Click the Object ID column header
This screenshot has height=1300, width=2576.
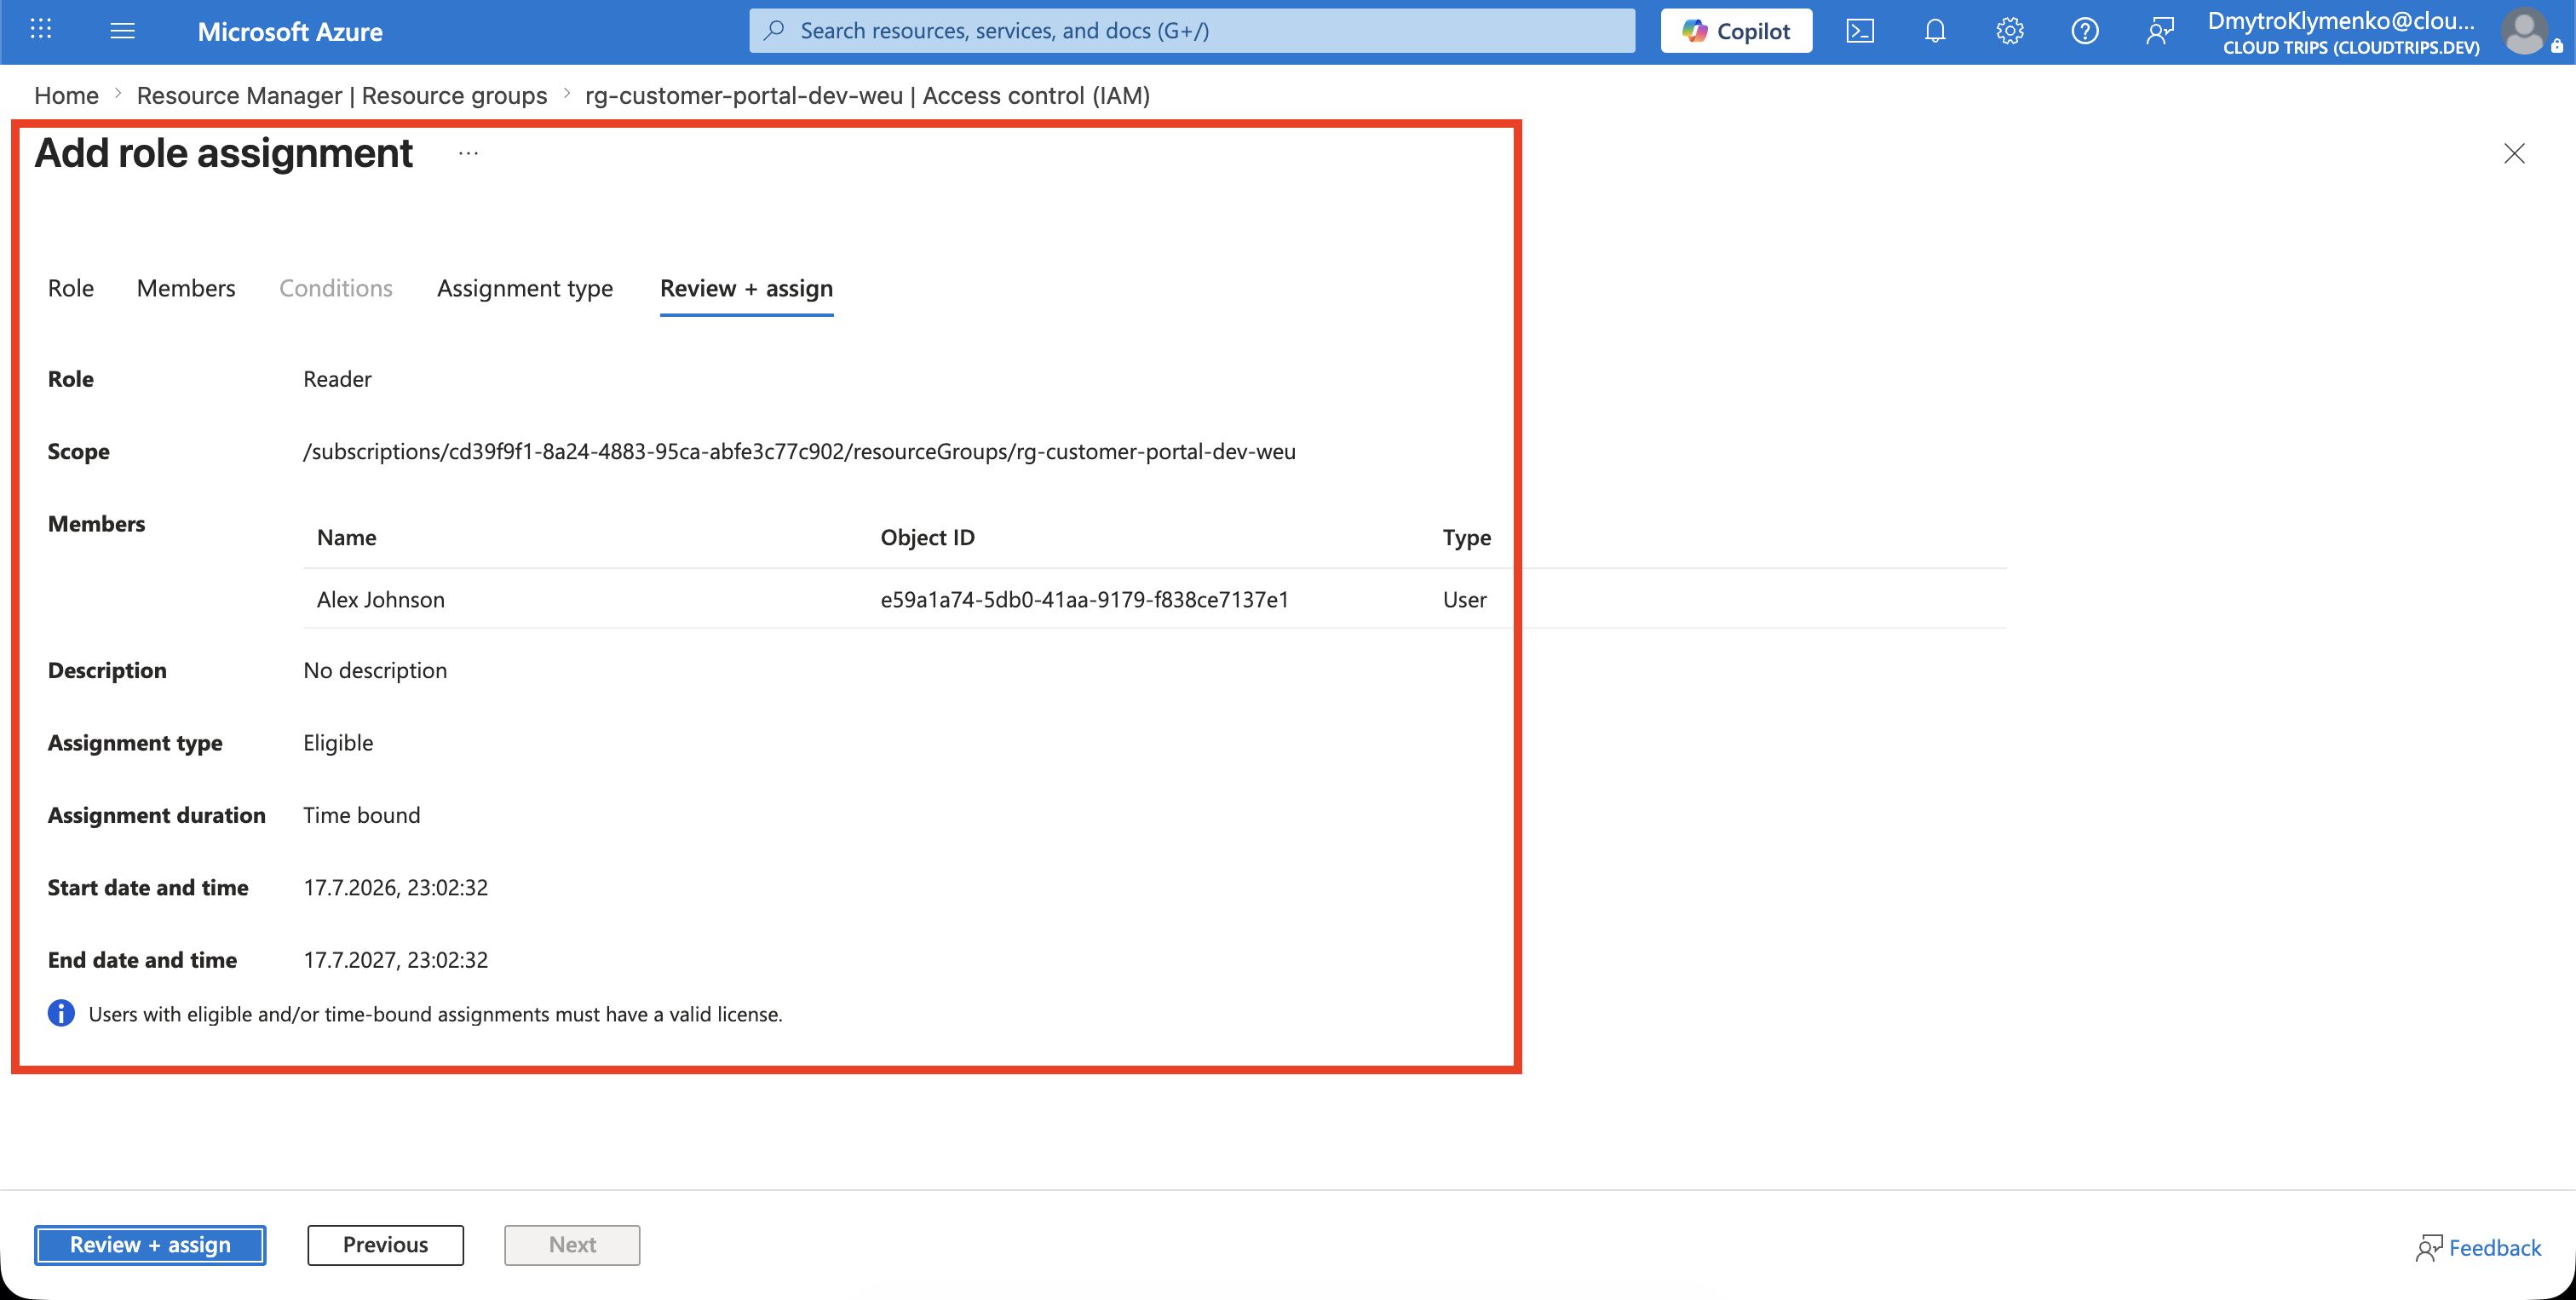(927, 537)
